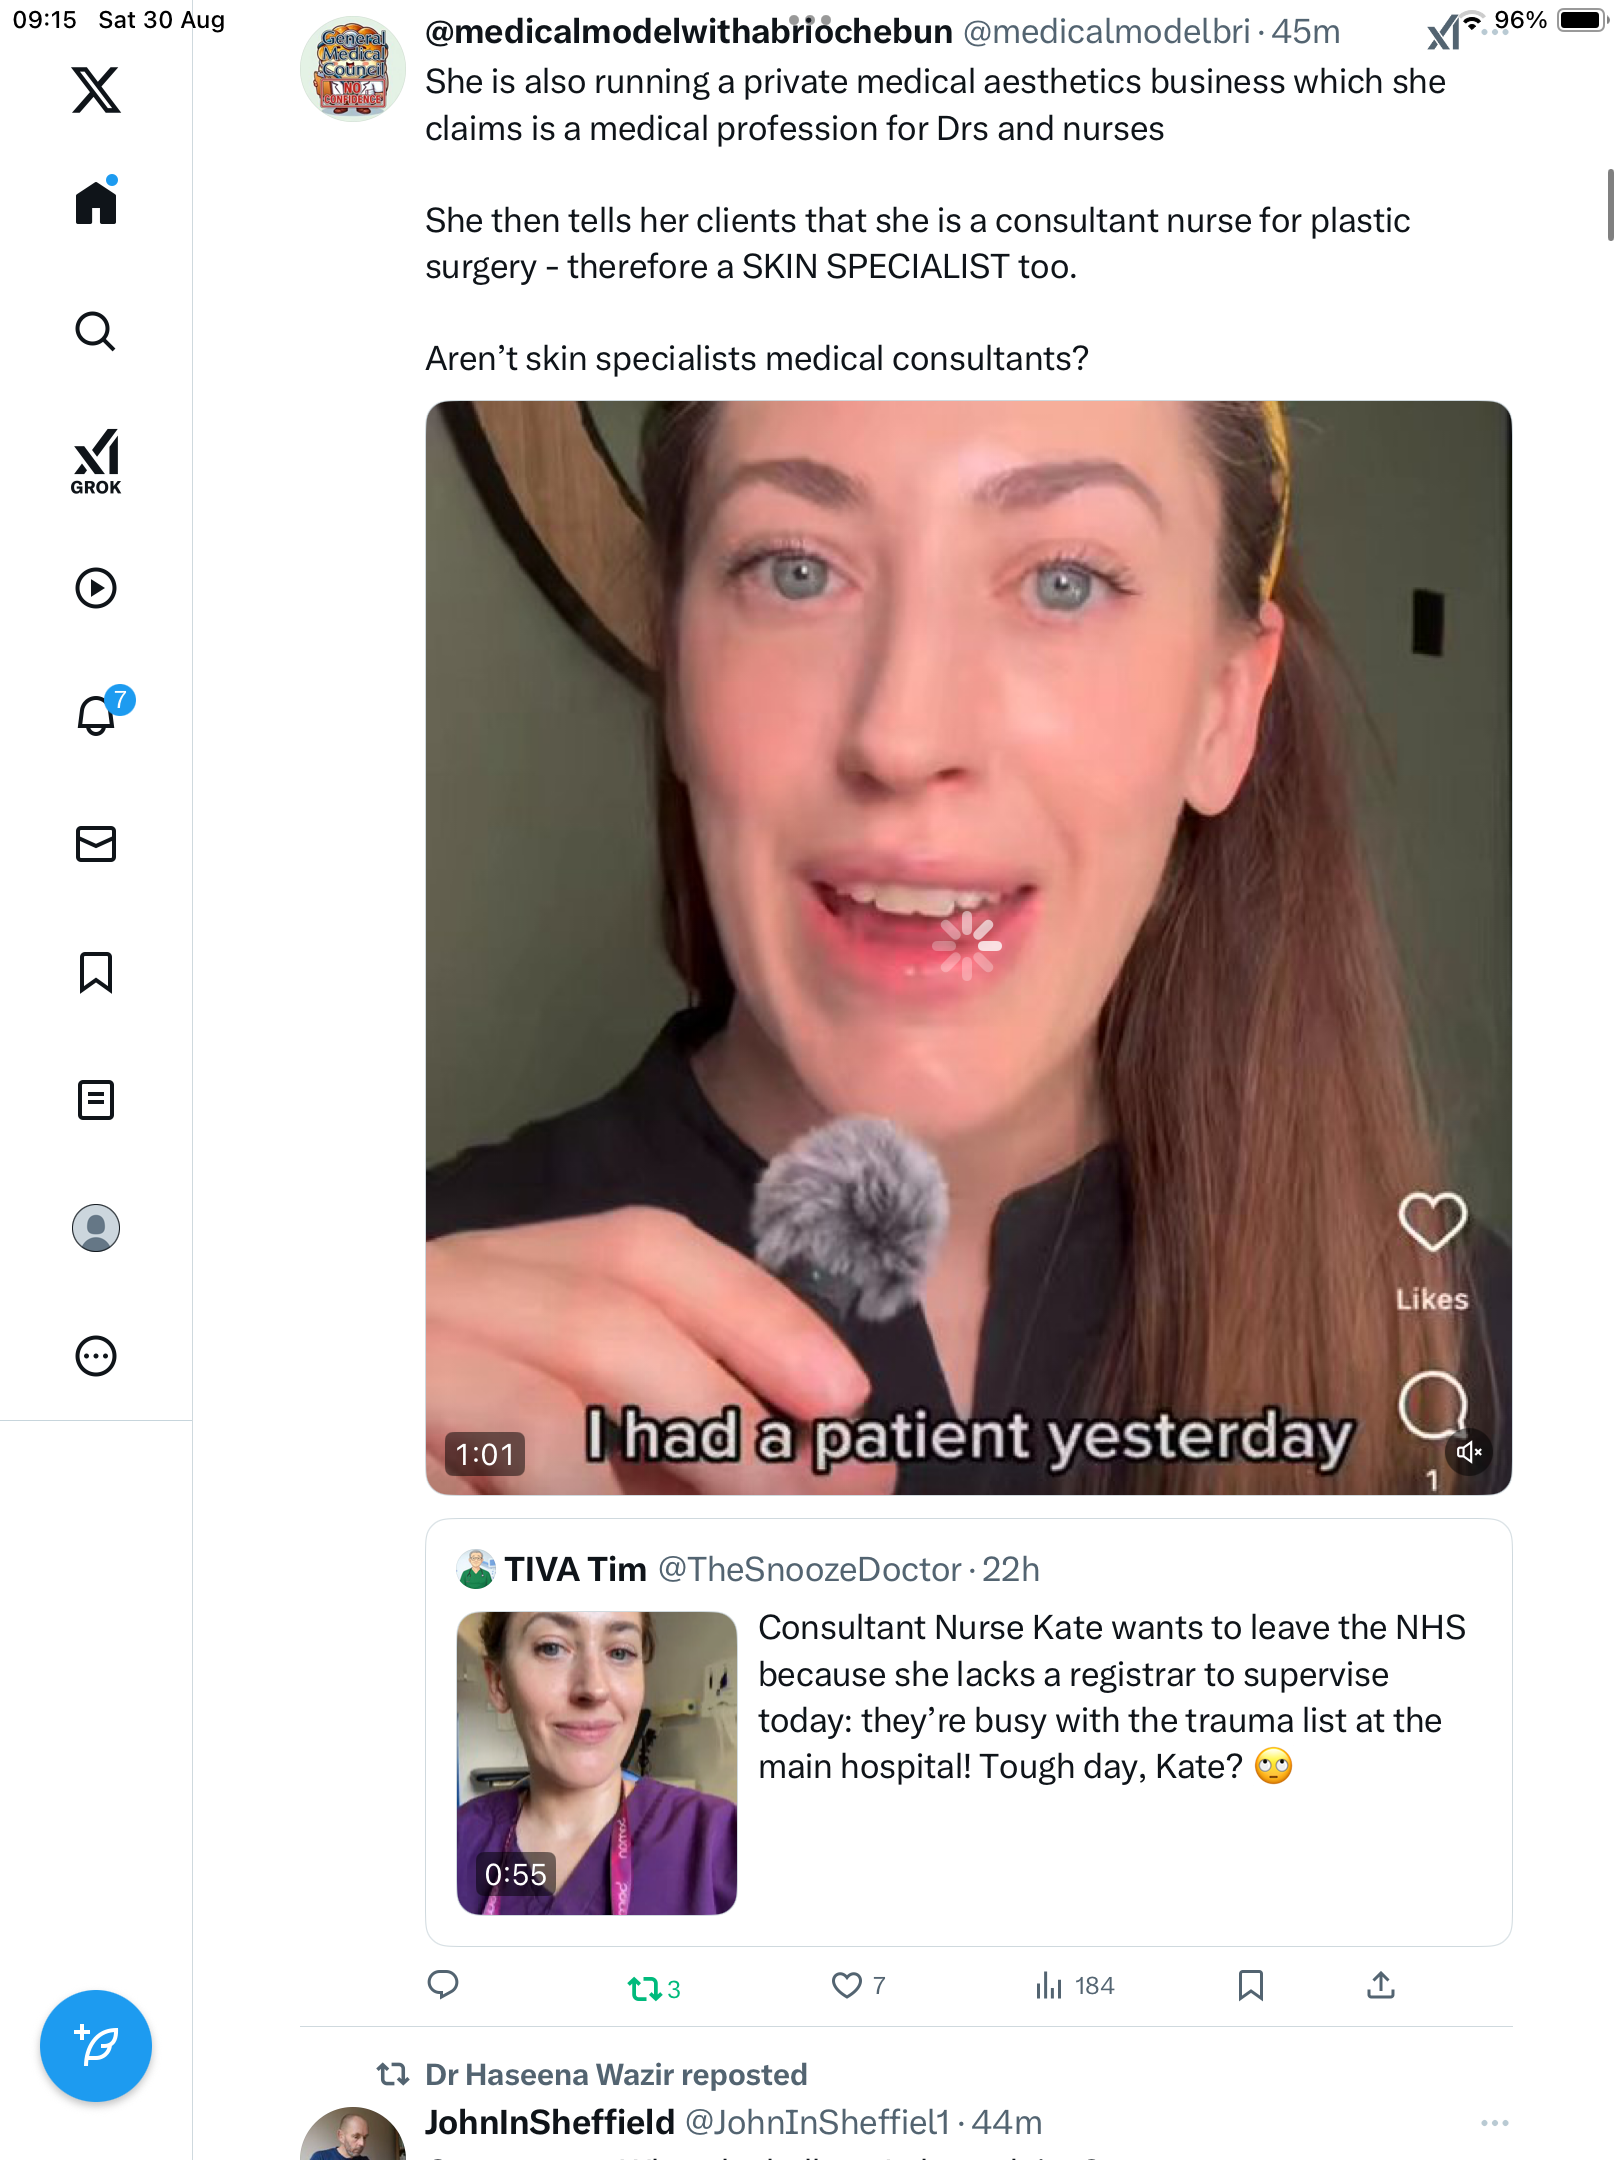Open the profile avatar in sidebar
The width and height of the screenshot is (1620, 2160).
96,1228
